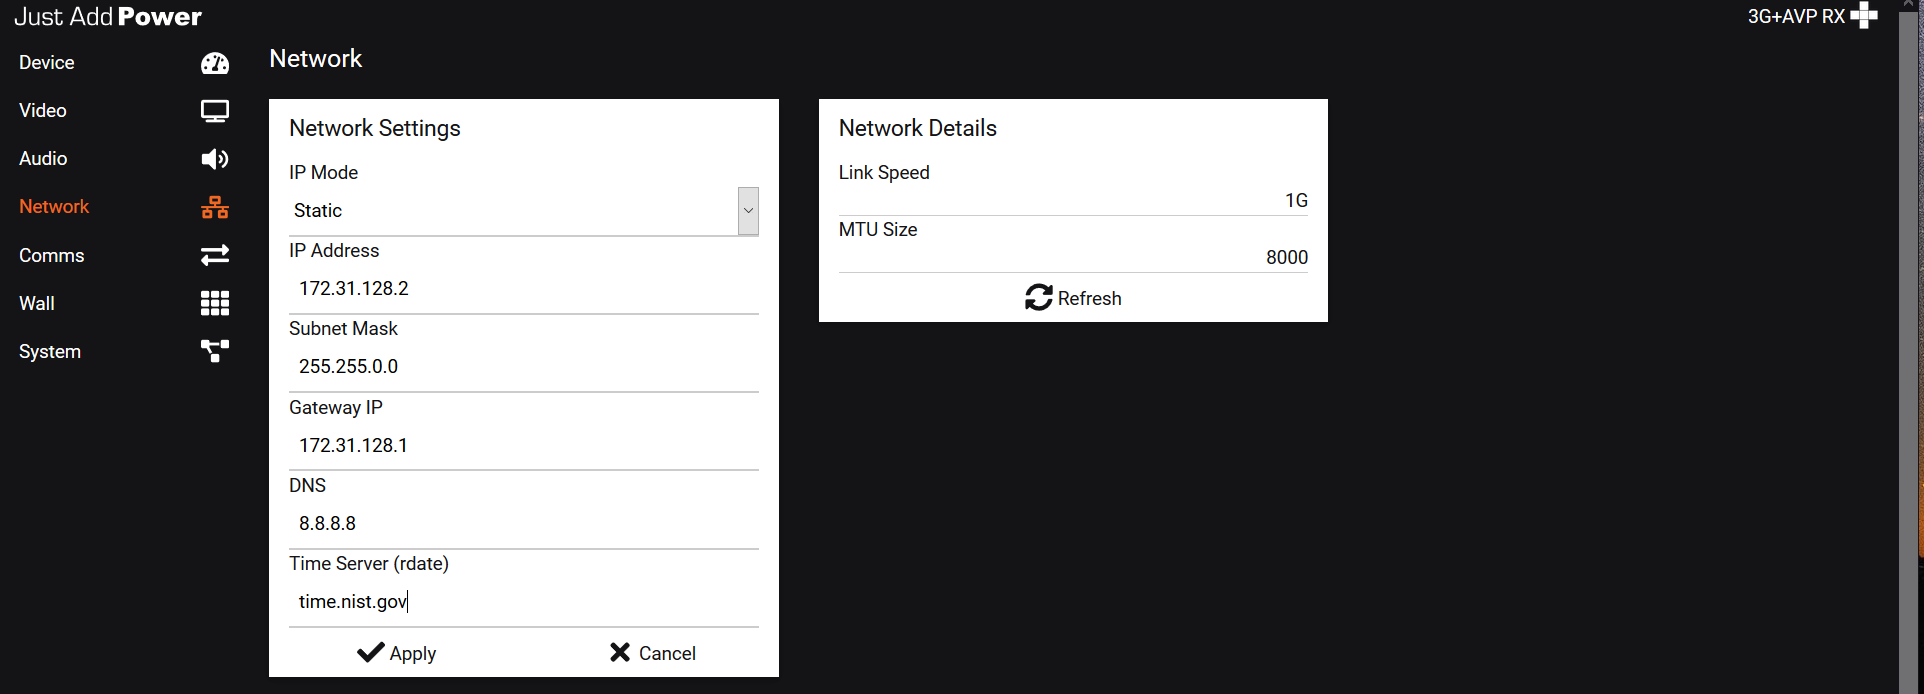Click the Audio speaker icon
Viewport: 1924px width, 694px height.
215,159
